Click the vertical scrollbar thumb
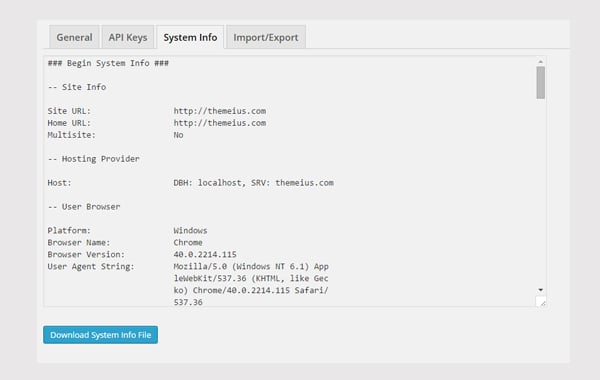 540,83
